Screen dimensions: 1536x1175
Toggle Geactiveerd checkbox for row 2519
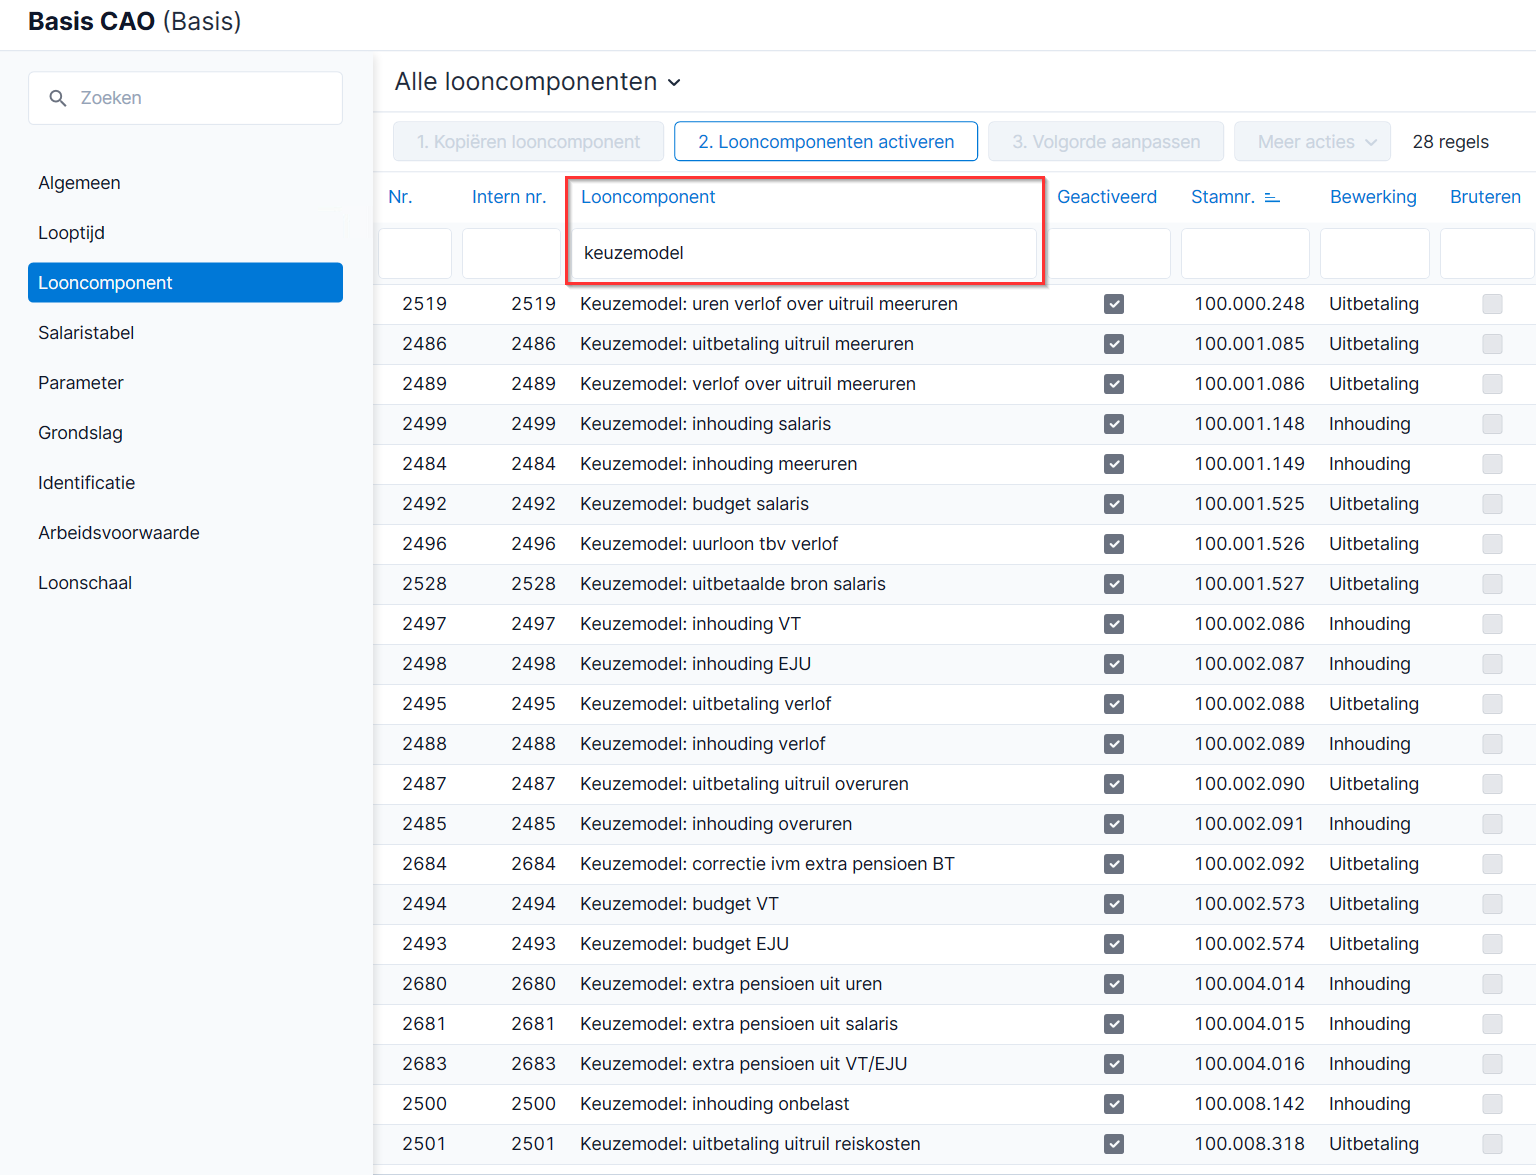(x=1114, y=304)
